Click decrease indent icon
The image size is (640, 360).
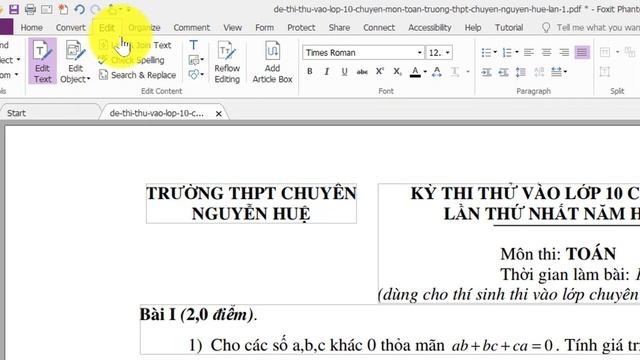click(503, 72)
